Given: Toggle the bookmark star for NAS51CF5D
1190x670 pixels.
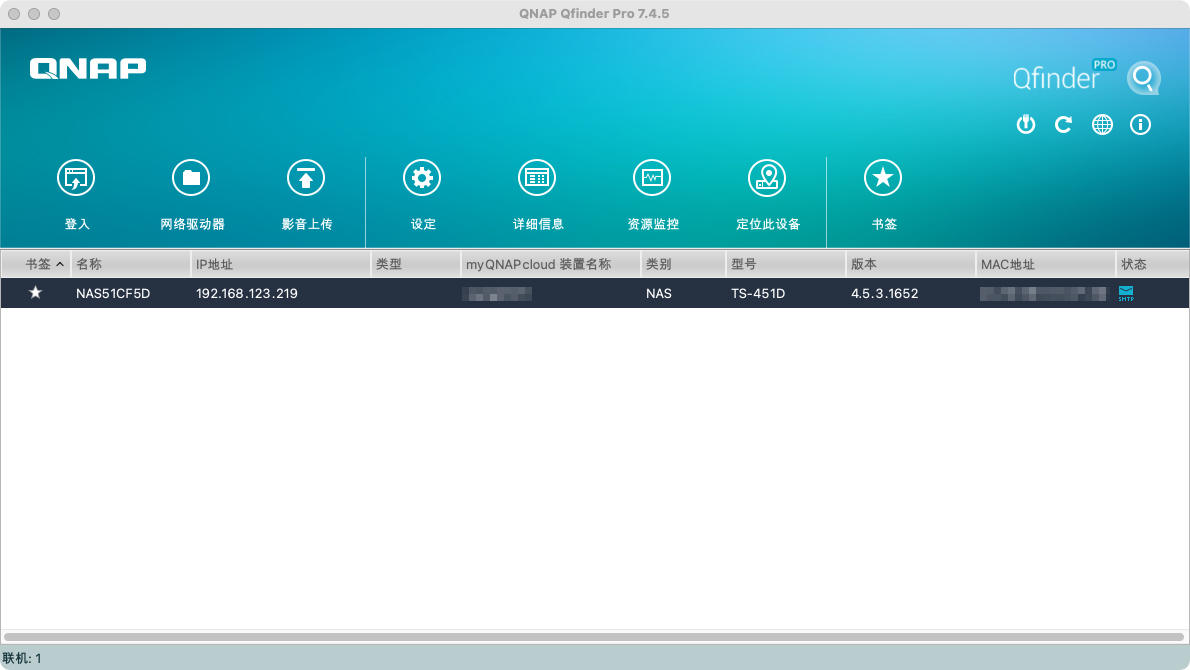Looking at the screenshot, I should tap(35, 293).
